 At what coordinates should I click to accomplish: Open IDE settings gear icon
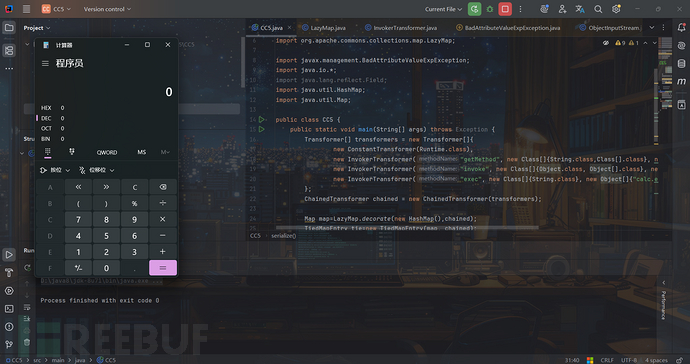tap(616, 9)
